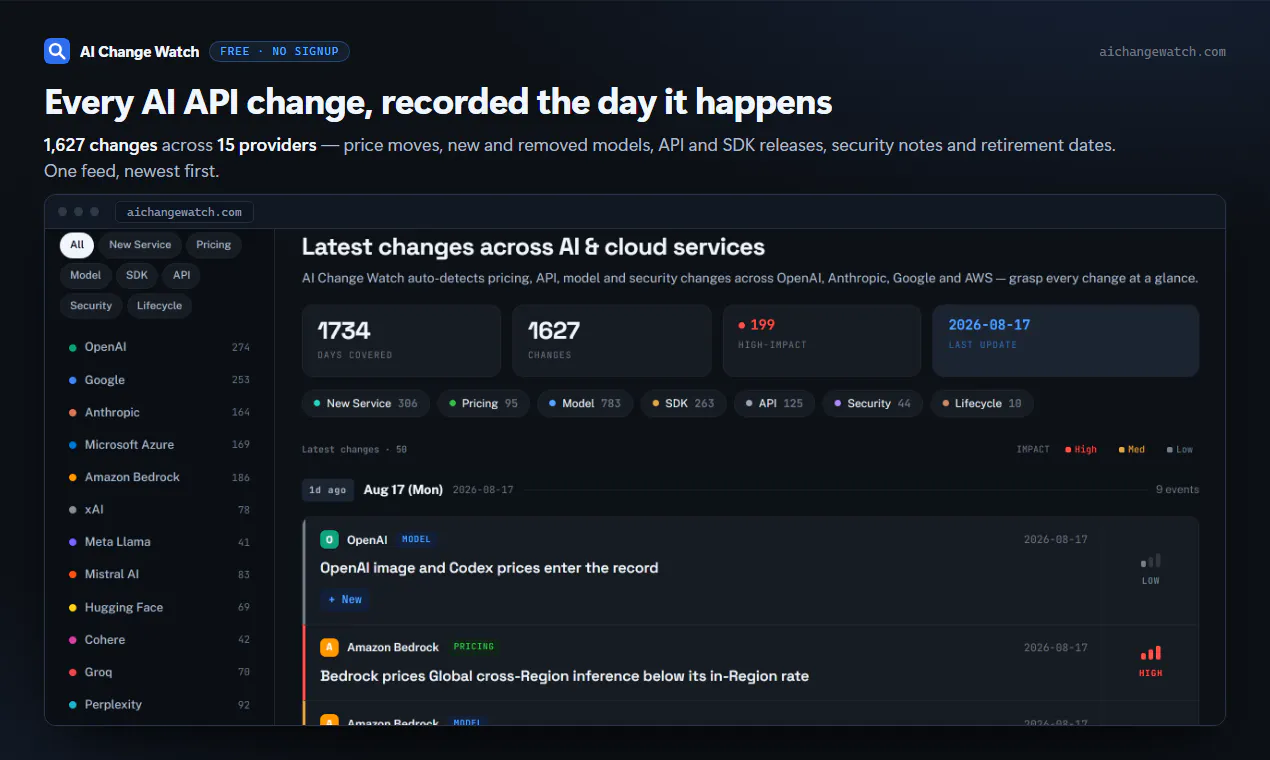Click the Low impact legend item
Viewport: 1270px width, 760px height.
tap(1180, 450)
